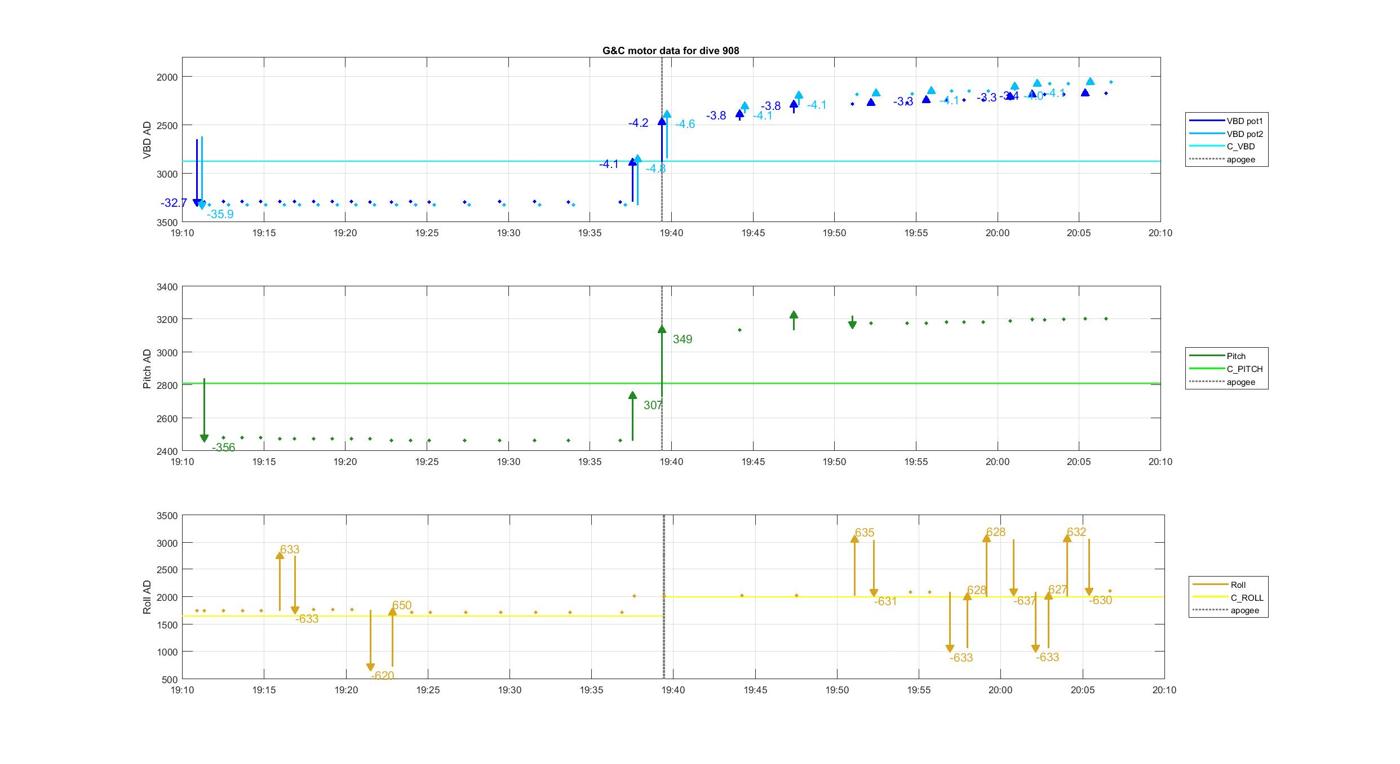
Task: Click "apogee" in the Roll plot legend
Action: [x=1228, y=611]
